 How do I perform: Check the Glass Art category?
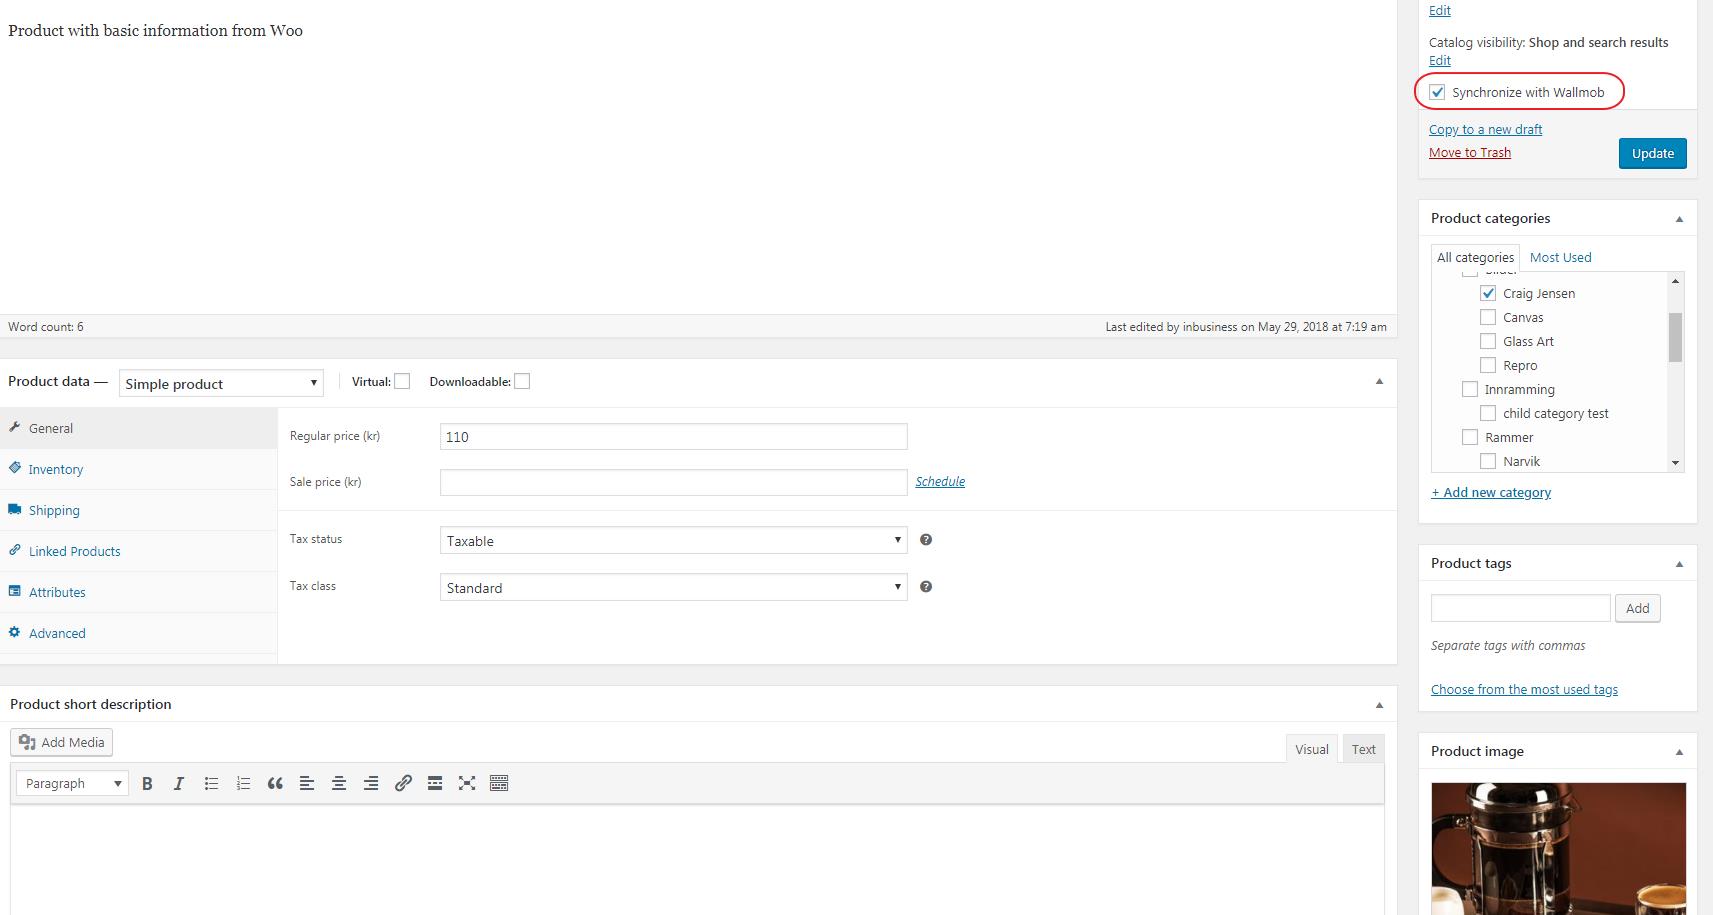[1488, 341]
